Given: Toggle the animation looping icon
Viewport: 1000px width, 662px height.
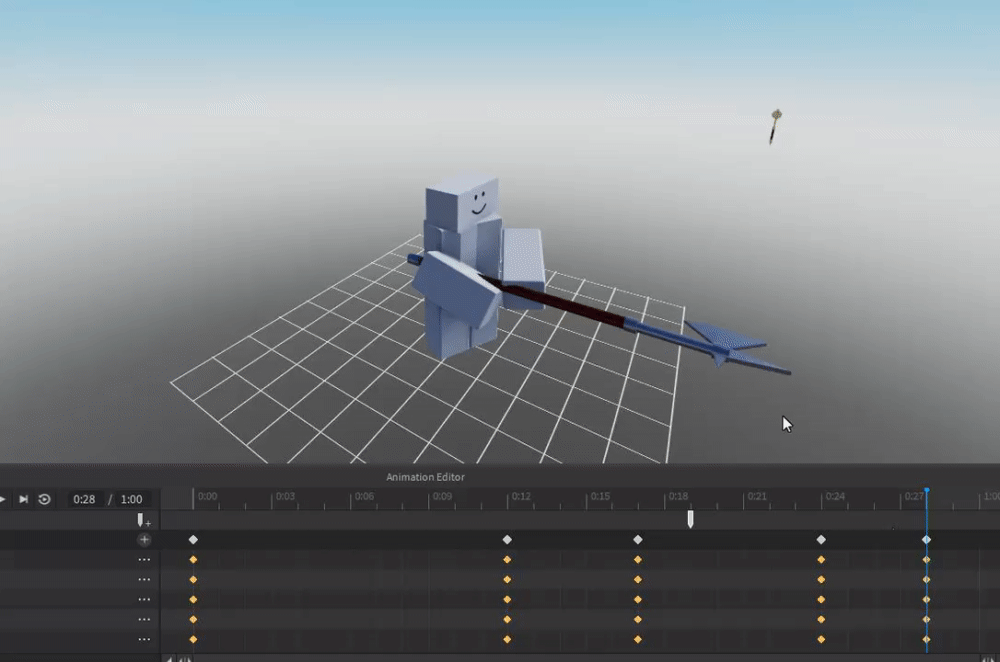Looking at the screenshot, I should (x=44, y=499).
